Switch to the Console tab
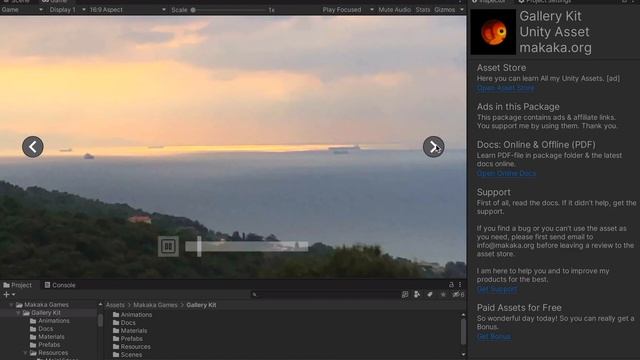 click(x=60, y=285)
